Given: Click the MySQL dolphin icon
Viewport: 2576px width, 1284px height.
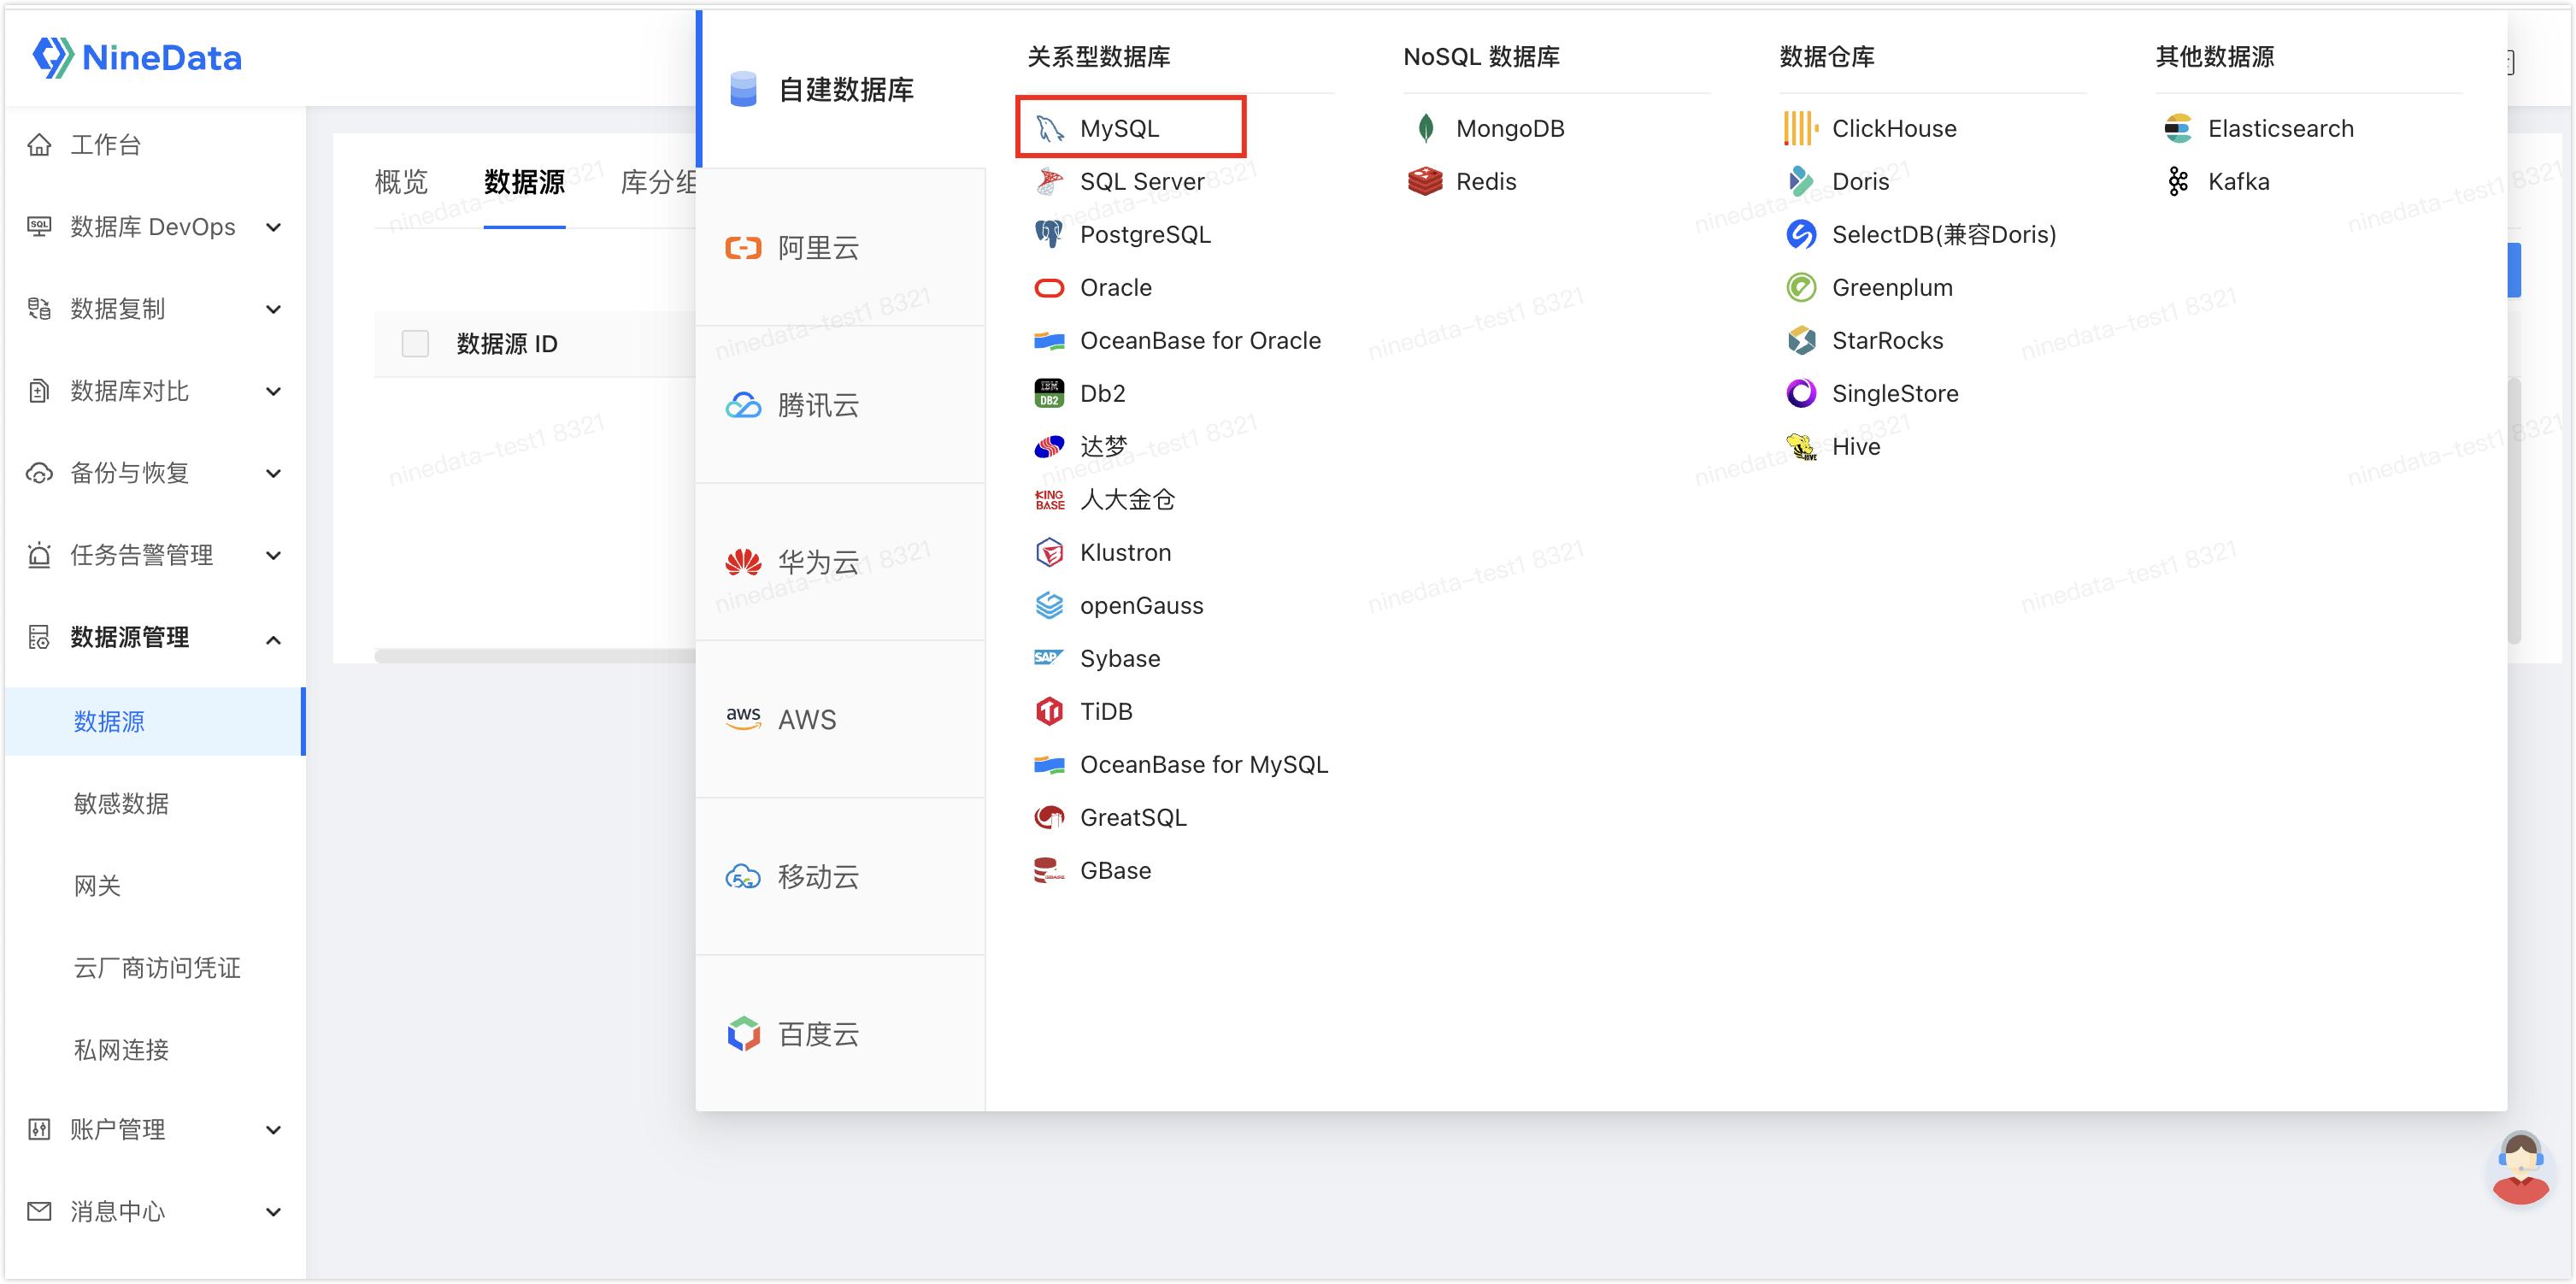Looking at the screenshot, I should [x=1049, y=129].
